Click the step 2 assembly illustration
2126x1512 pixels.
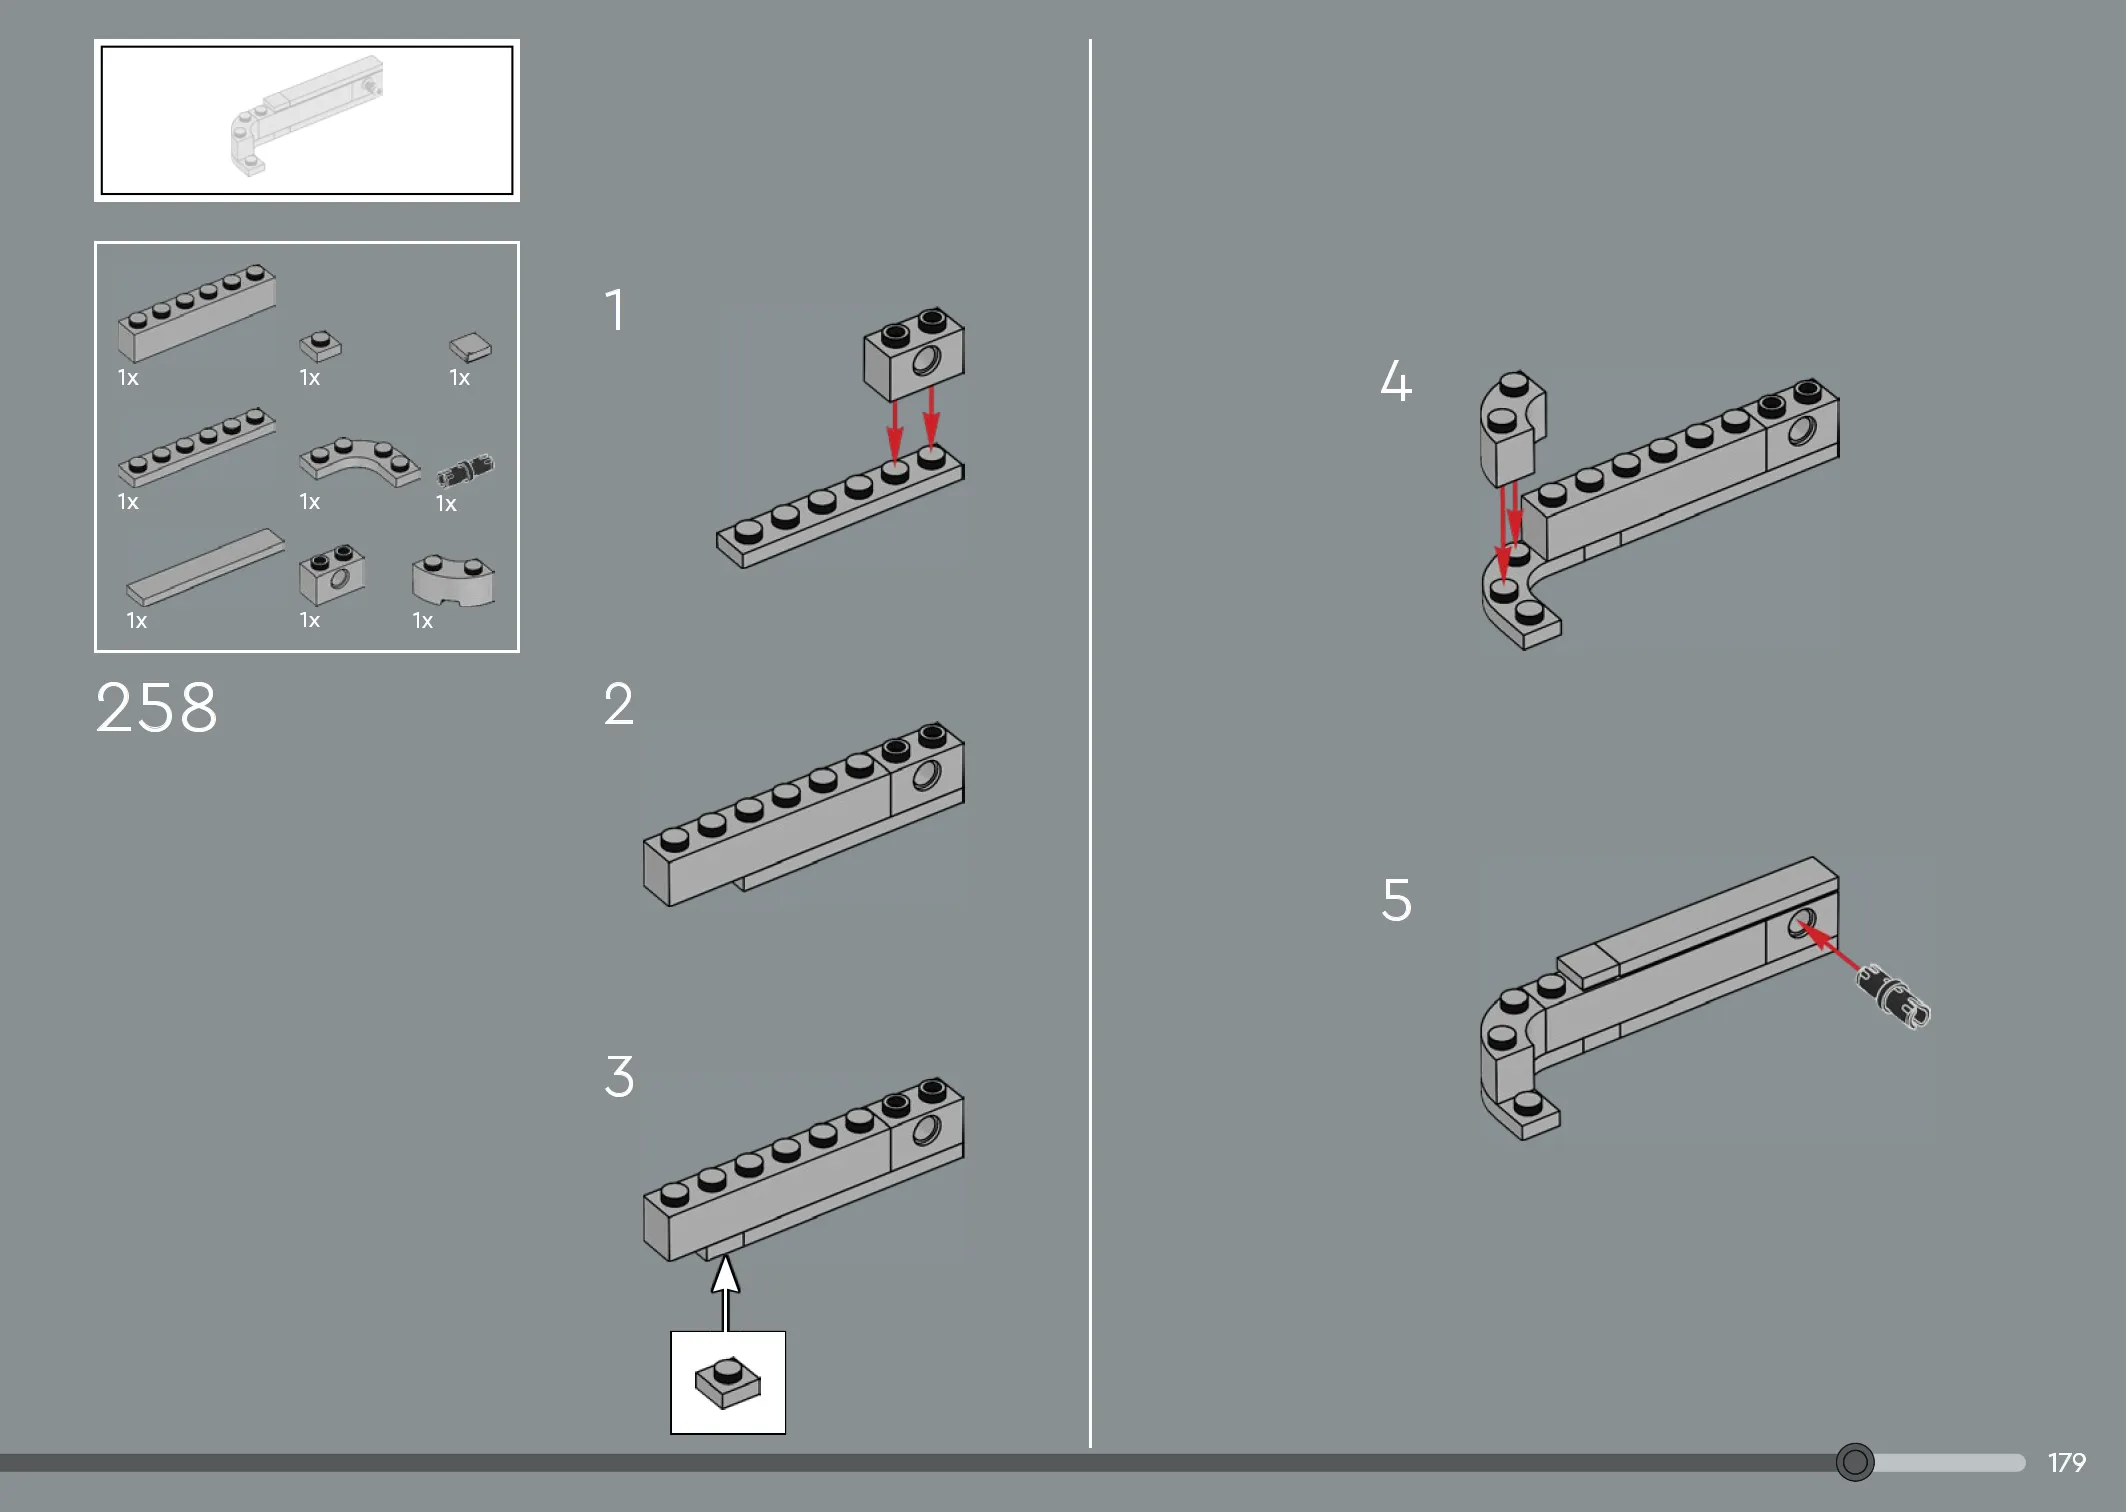[x=804, y=814]
